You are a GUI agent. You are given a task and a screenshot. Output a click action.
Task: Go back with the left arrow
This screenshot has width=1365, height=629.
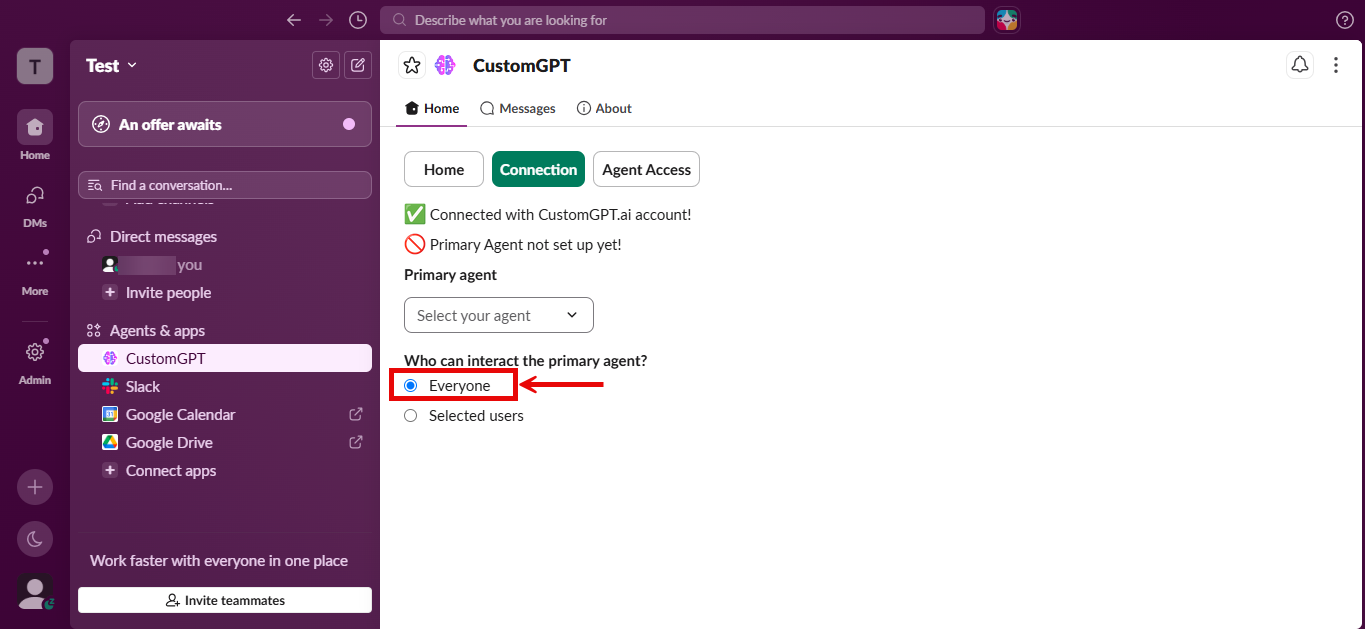(293, 20)
